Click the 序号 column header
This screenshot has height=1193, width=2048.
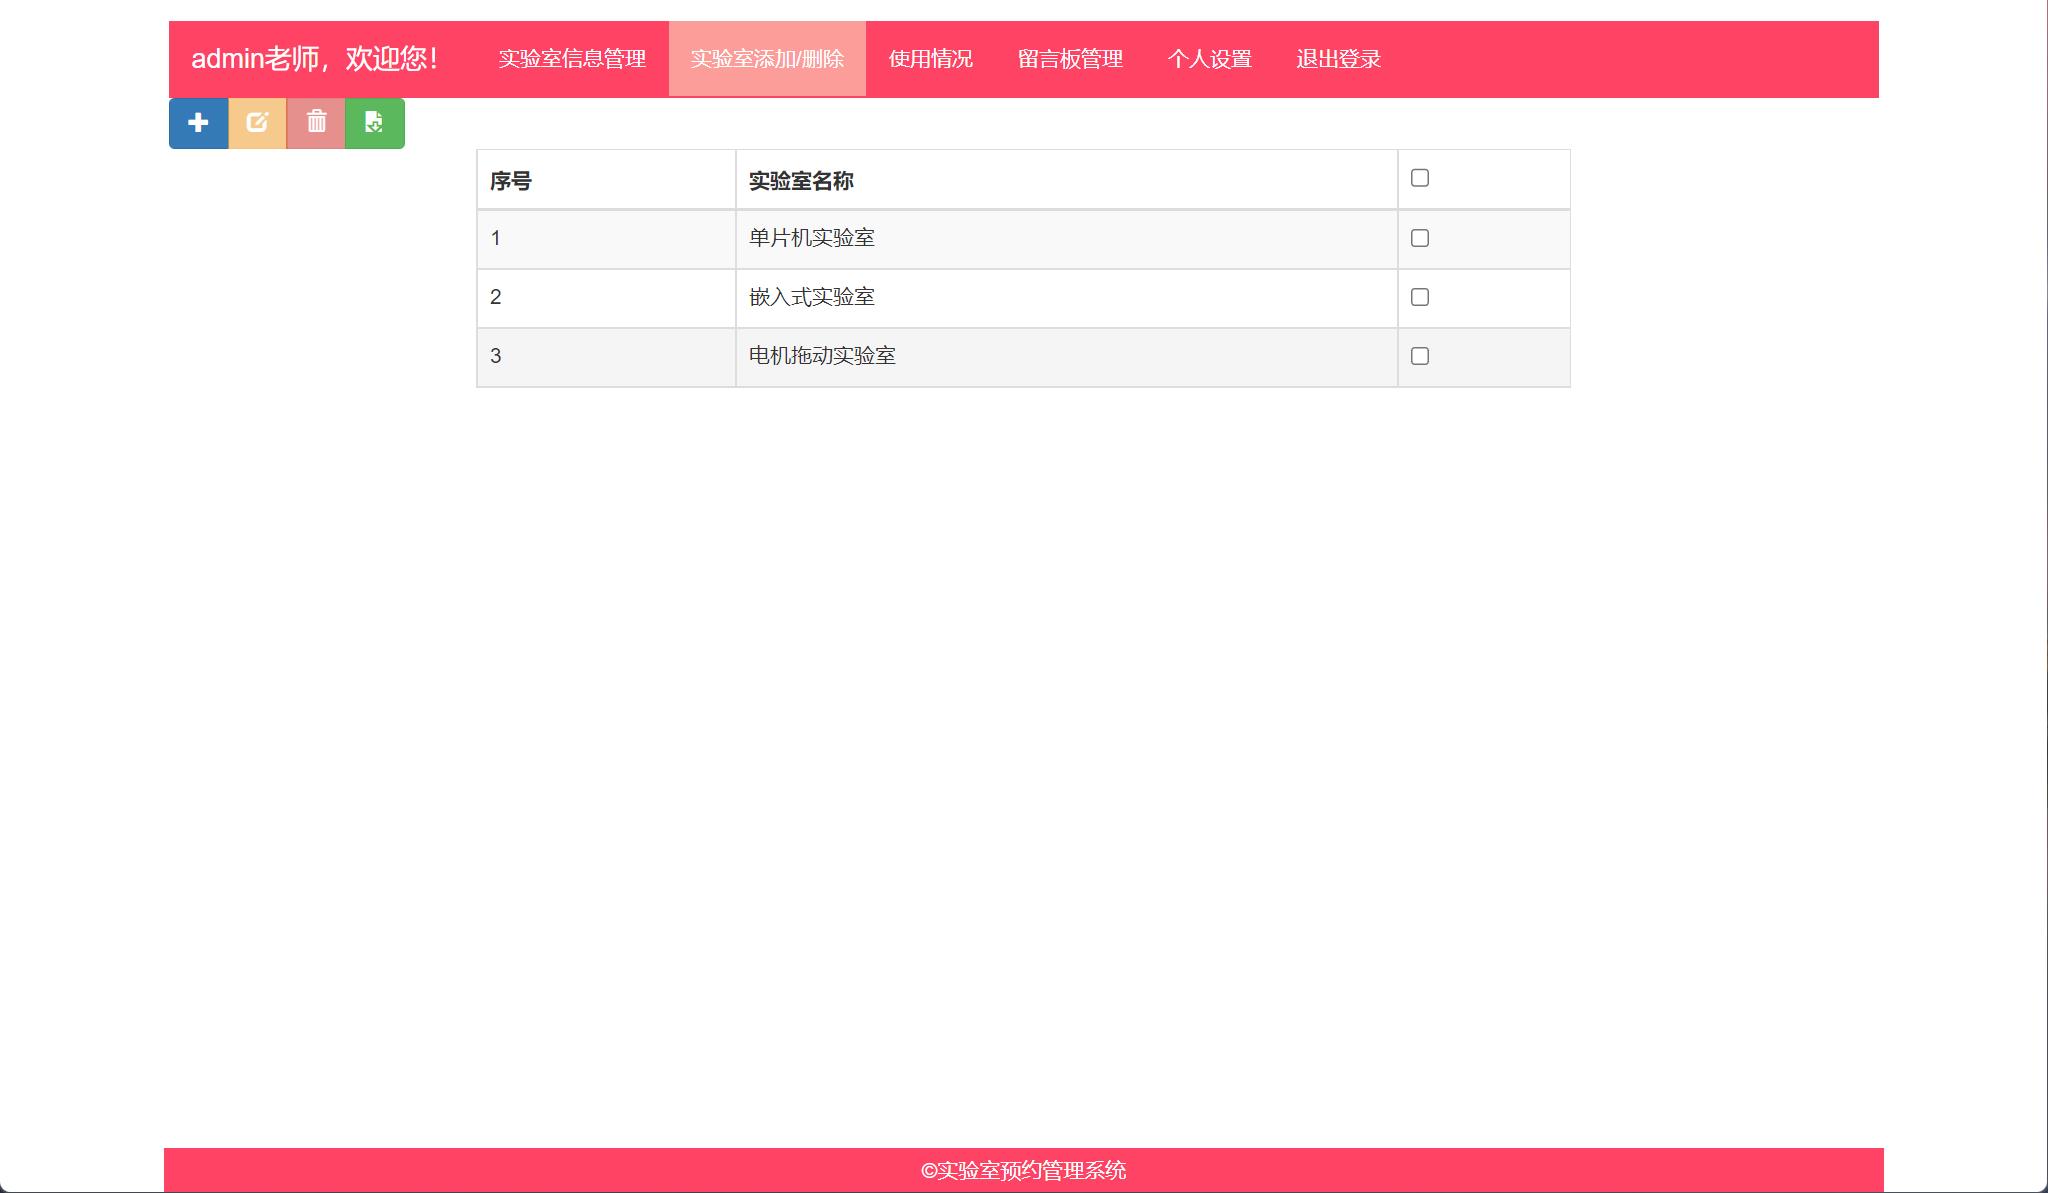pos(510,182)
